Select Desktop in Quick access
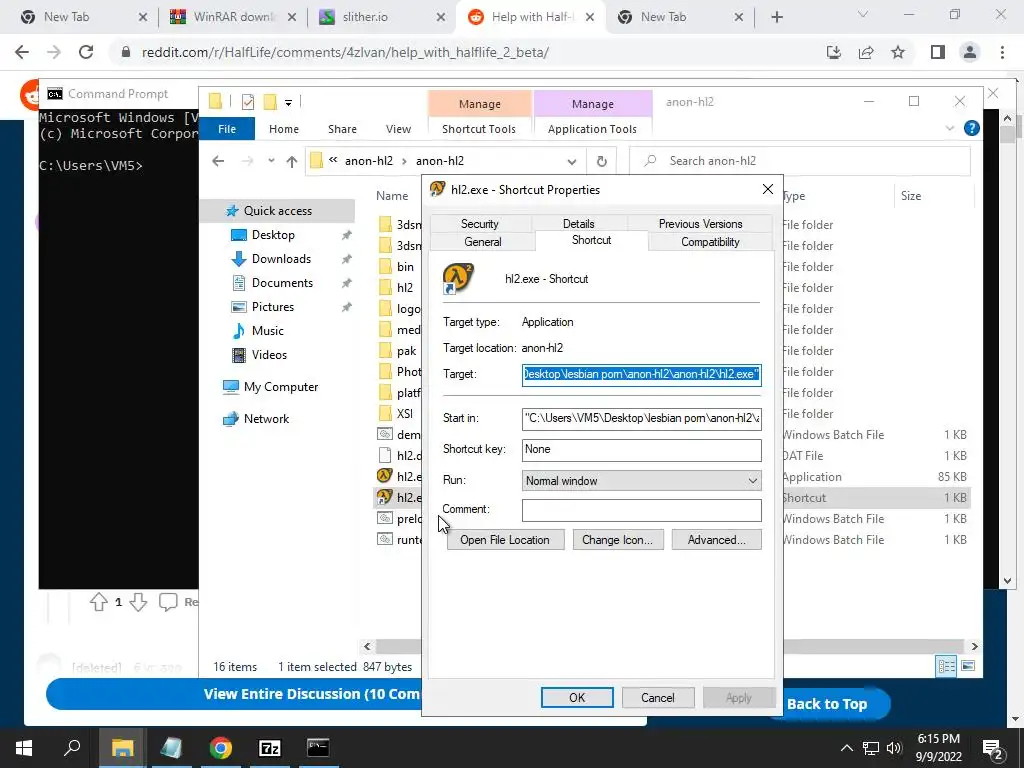Image resolution: width=1024 pixels, height=768 pixels. (273, 235)
